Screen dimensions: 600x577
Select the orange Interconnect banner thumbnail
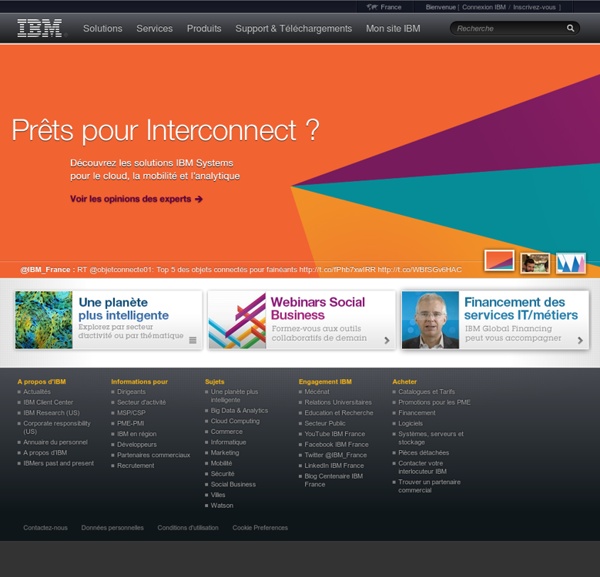tap(499, 261)
